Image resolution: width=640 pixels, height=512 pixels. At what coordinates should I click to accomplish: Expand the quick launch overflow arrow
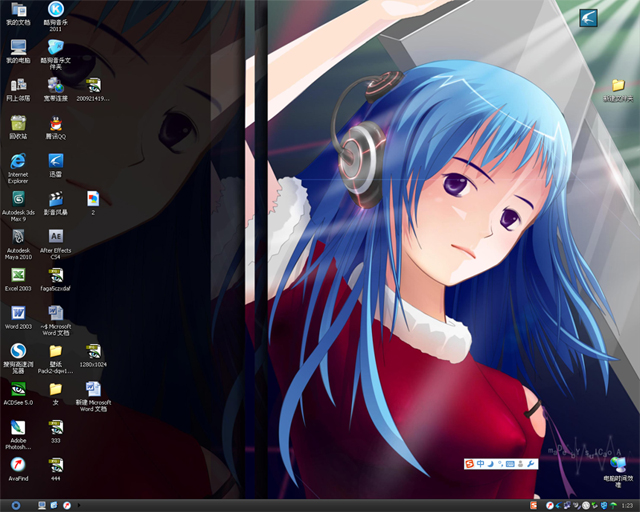click(x=79, y=505)
